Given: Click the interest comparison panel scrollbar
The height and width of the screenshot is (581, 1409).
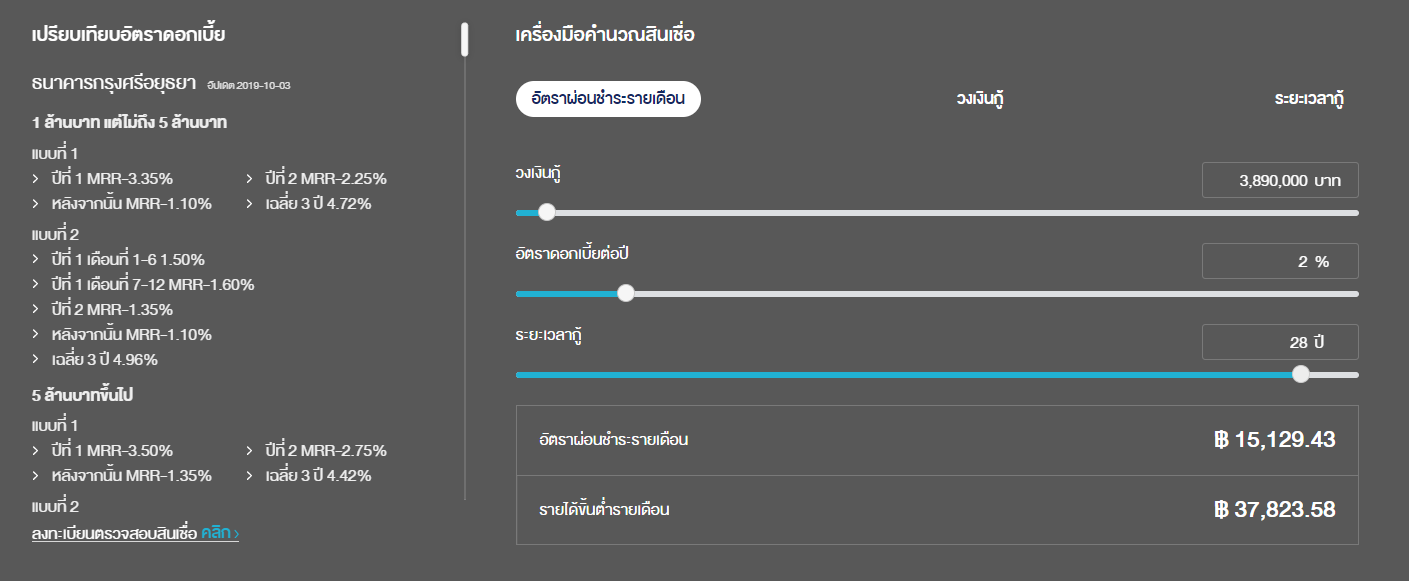Looking at the screenshot, I should click(x=465, y=40).
